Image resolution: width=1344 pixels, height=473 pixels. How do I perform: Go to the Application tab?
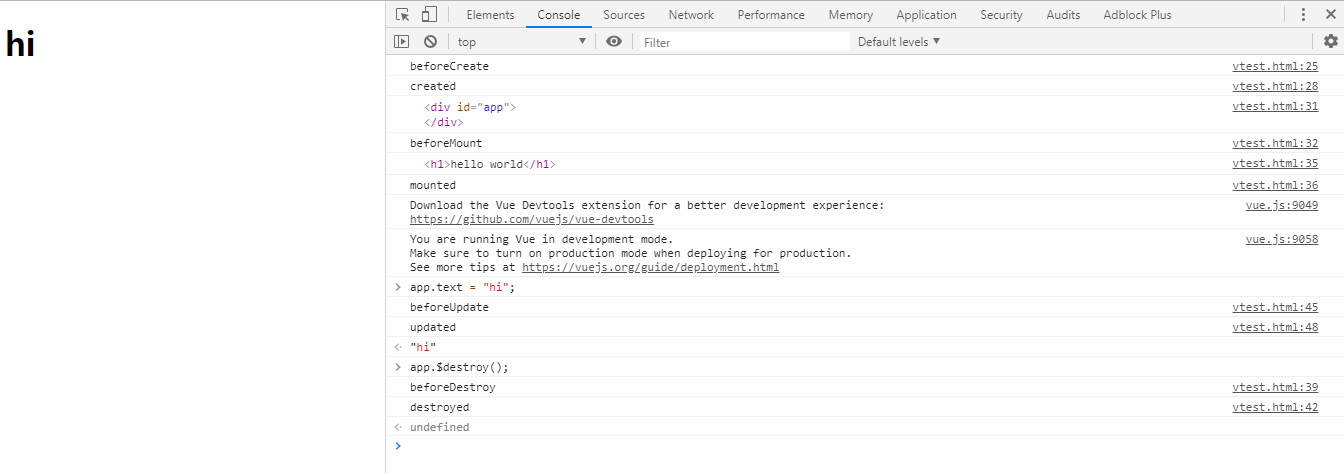926,14
